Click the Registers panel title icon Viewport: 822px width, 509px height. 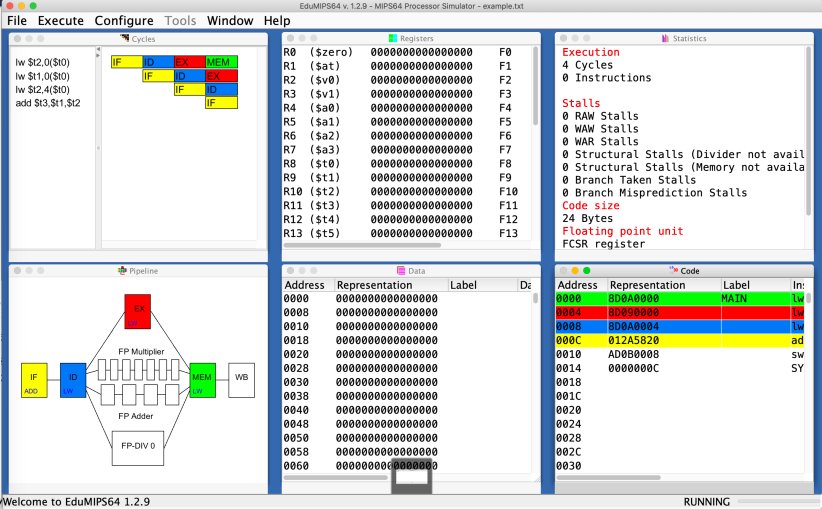pos(393,39)
